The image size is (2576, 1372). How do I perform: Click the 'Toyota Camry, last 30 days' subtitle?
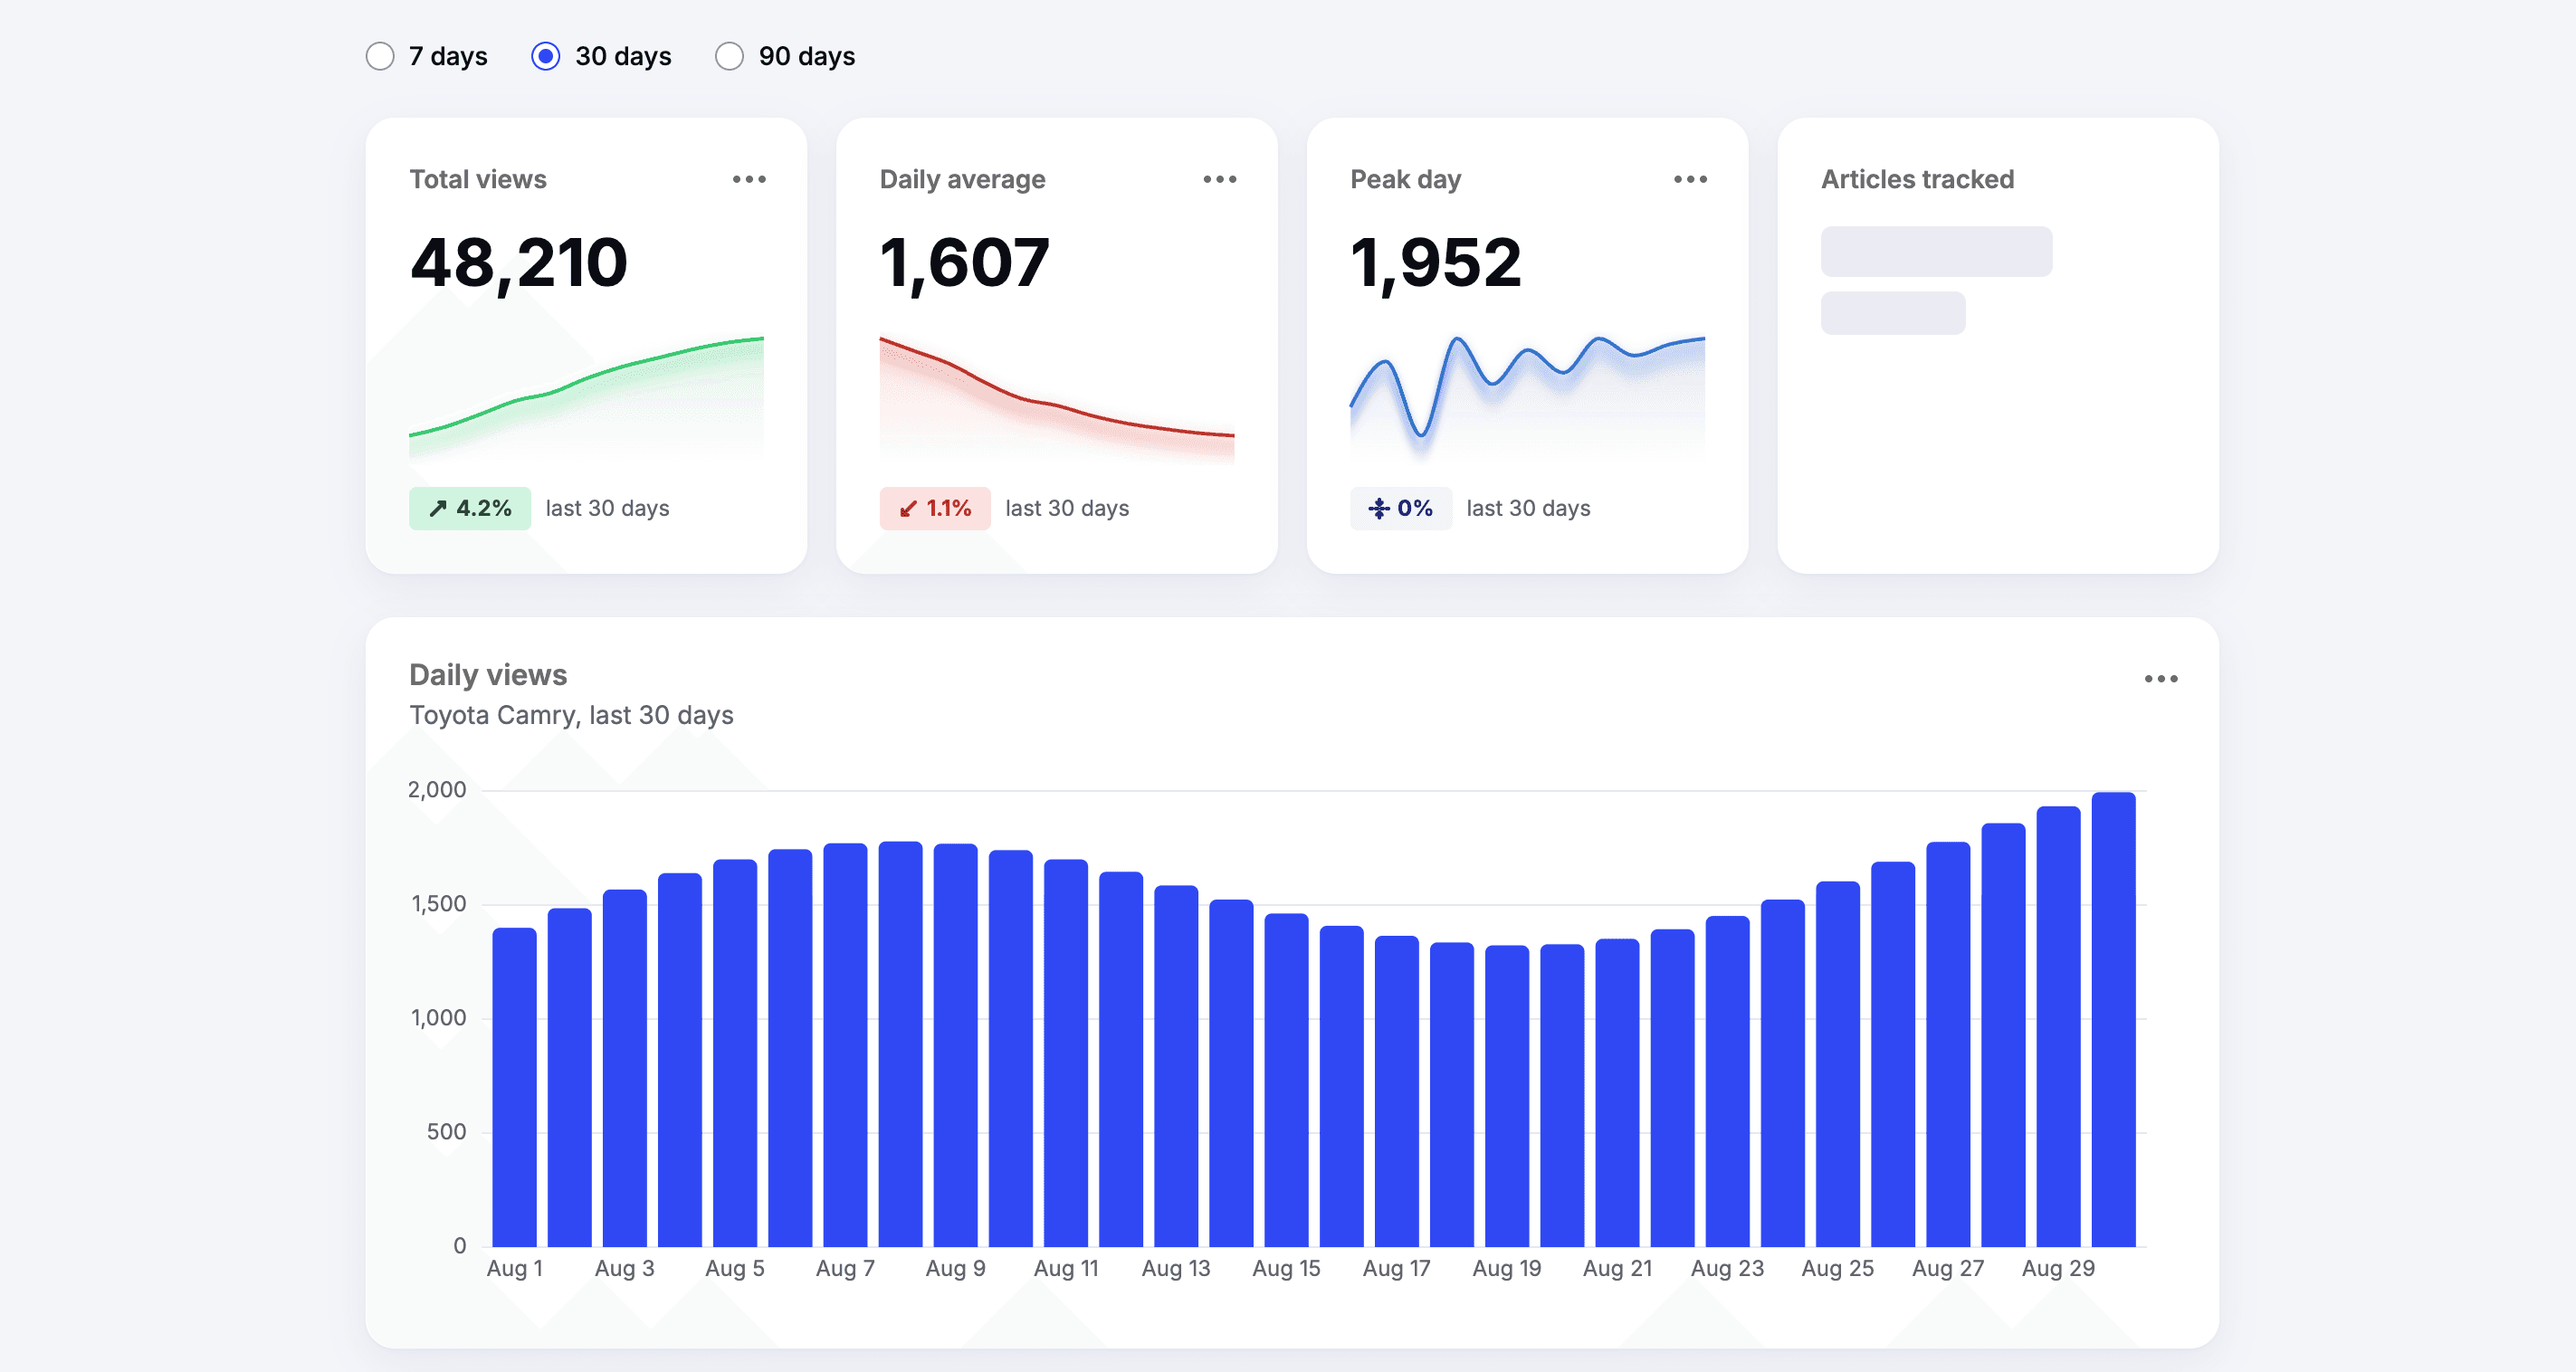(x=571, y=715)
